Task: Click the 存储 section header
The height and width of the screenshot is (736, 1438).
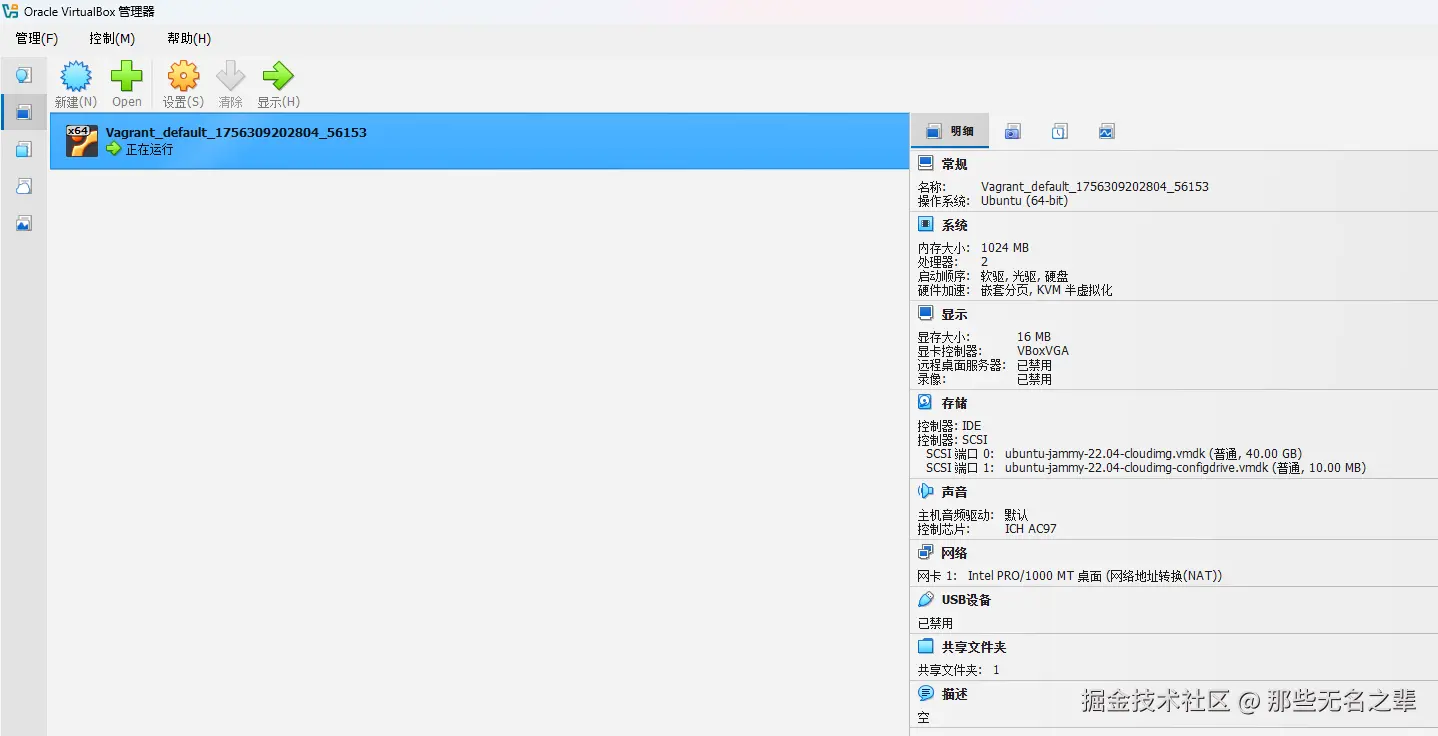Action: point(954,403)
